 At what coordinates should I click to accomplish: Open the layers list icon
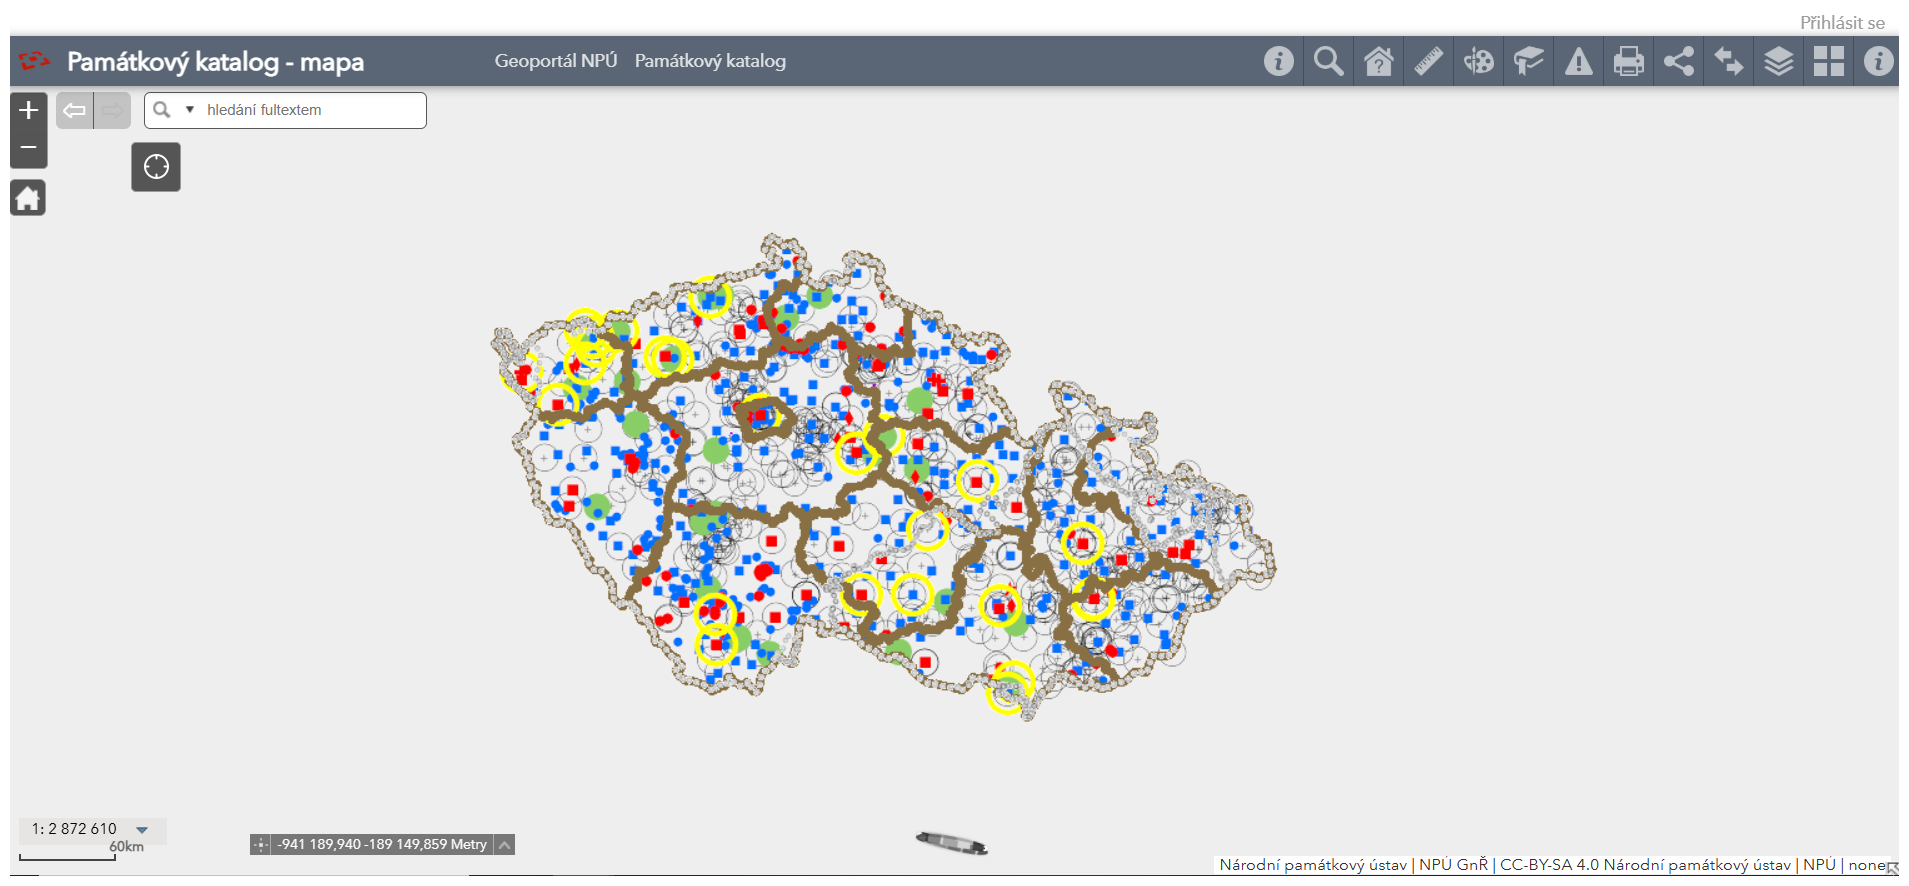1778,62
